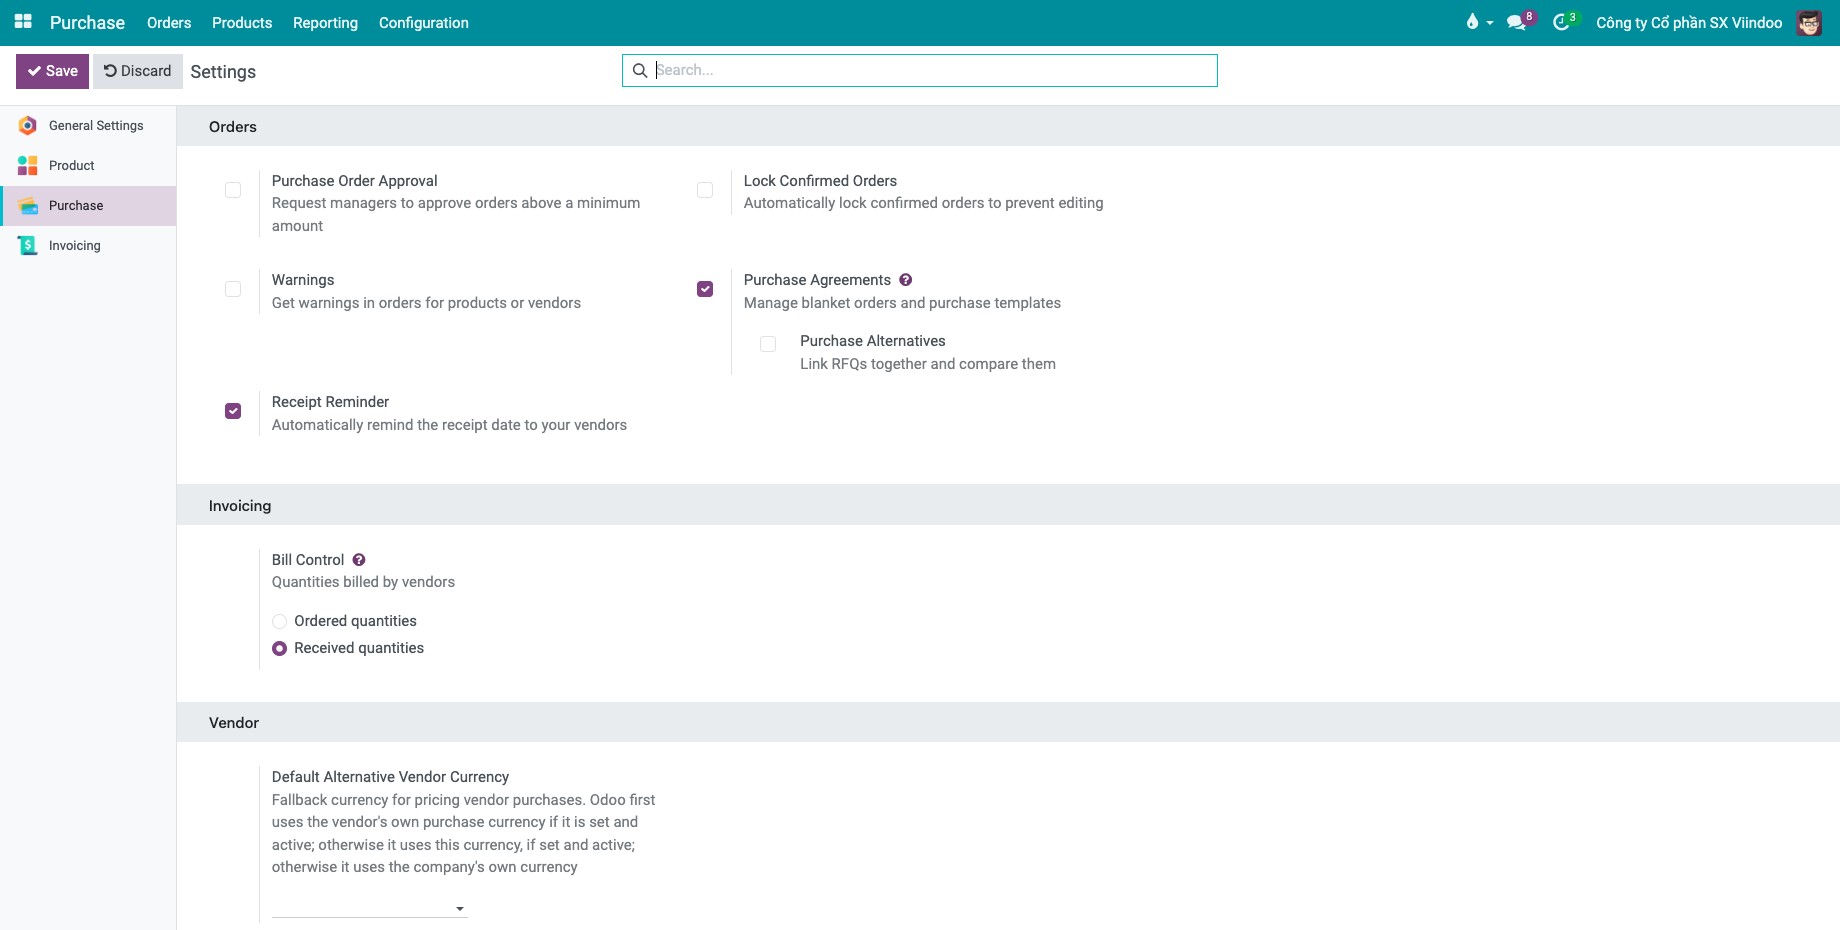Screen dimensions: 1840x930
Task: Click the Product module icon in sidebar
Action: pyautogui.click(x=28, y=166)
